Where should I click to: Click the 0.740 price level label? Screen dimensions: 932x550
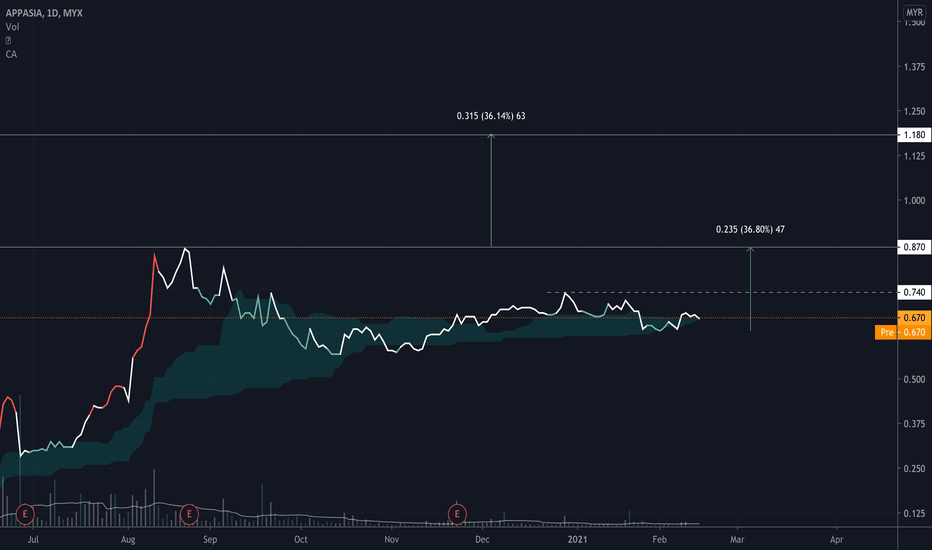[x=914, y=292]
